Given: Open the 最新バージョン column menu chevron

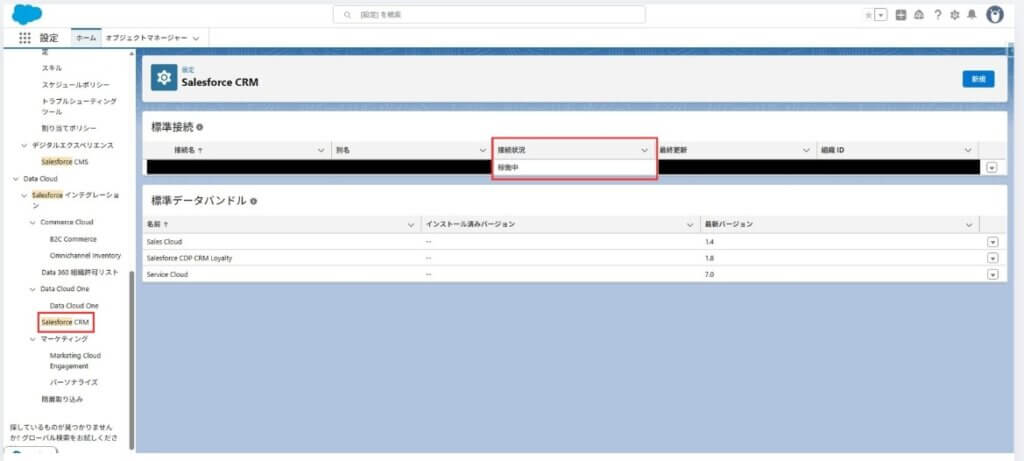Looking at the screenshot, I should [x=969, y=225].
